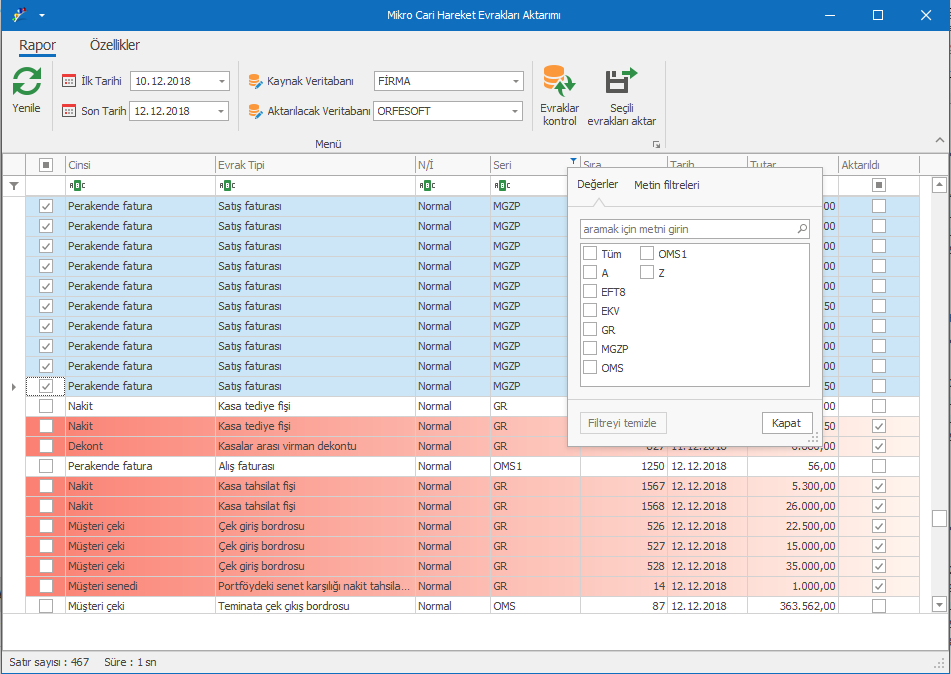Image resolution: width=951 pixels, height=674 pixels.
Task: Toggle the Aktarıldı filter row checkbox
Action: [879, 185]
